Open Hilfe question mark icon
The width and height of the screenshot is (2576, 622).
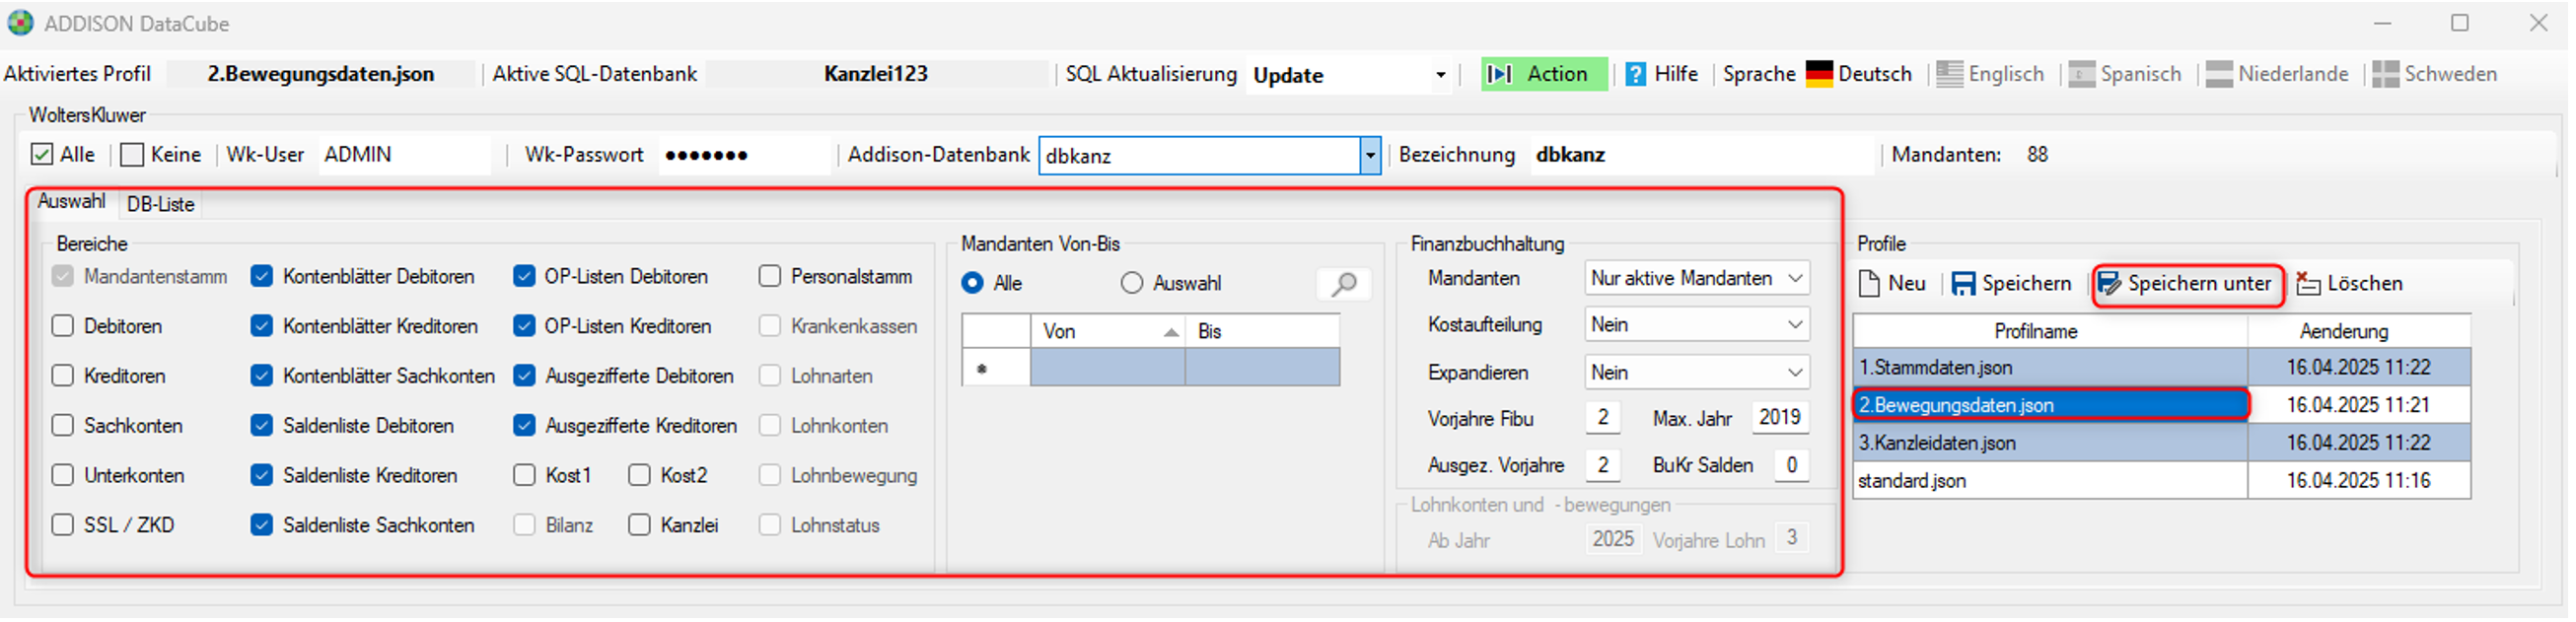[1635, 74]
